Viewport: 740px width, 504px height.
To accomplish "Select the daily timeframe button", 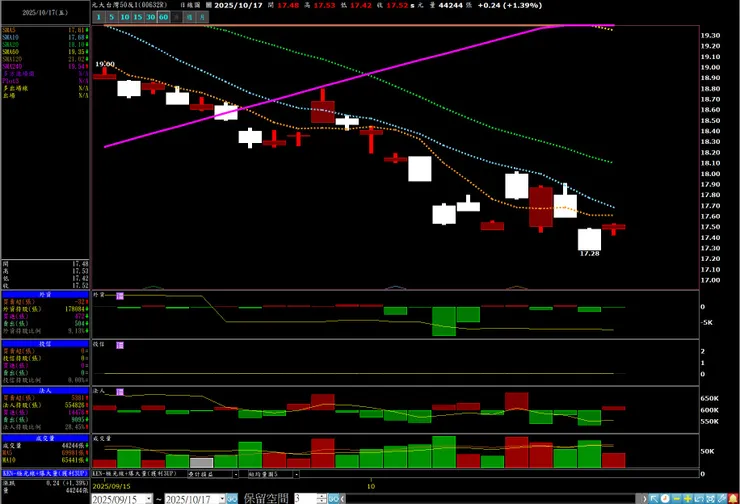I will pyautogui.click(x=177, y=17).
